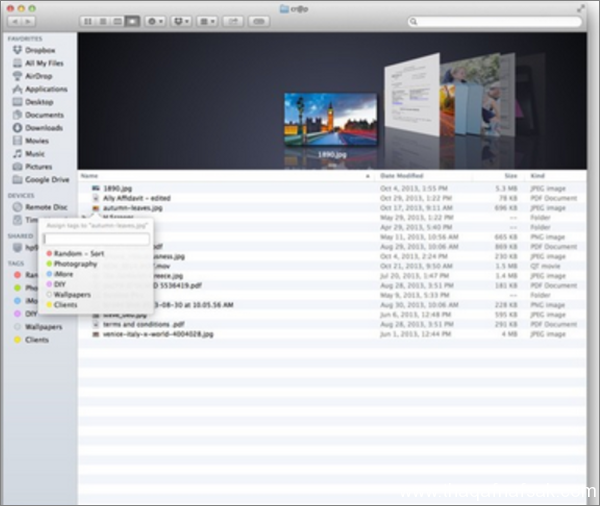The height and width of the screenshot is (506, 600).
Task: Open Downloads in sidebar
Action: coord(38,128)
